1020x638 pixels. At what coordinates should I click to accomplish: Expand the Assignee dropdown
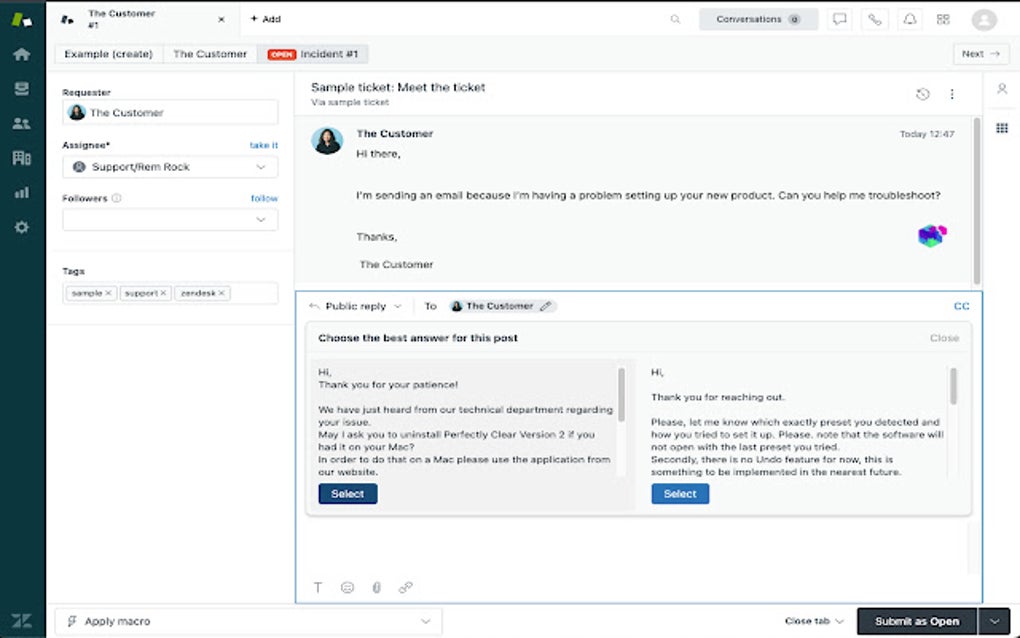(261, 167)
